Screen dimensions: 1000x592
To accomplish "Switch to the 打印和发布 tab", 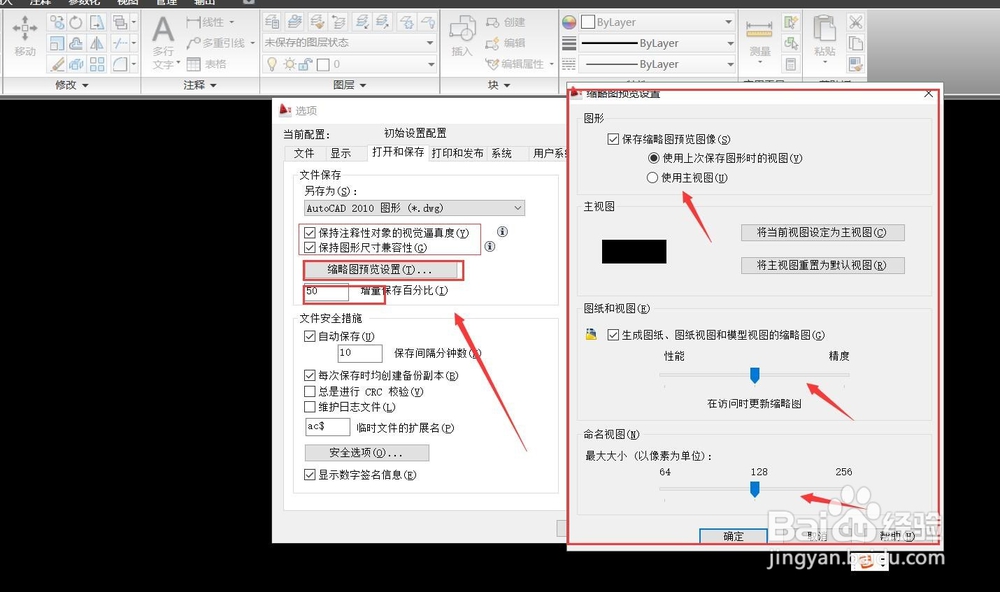I will tap(457, 153).
